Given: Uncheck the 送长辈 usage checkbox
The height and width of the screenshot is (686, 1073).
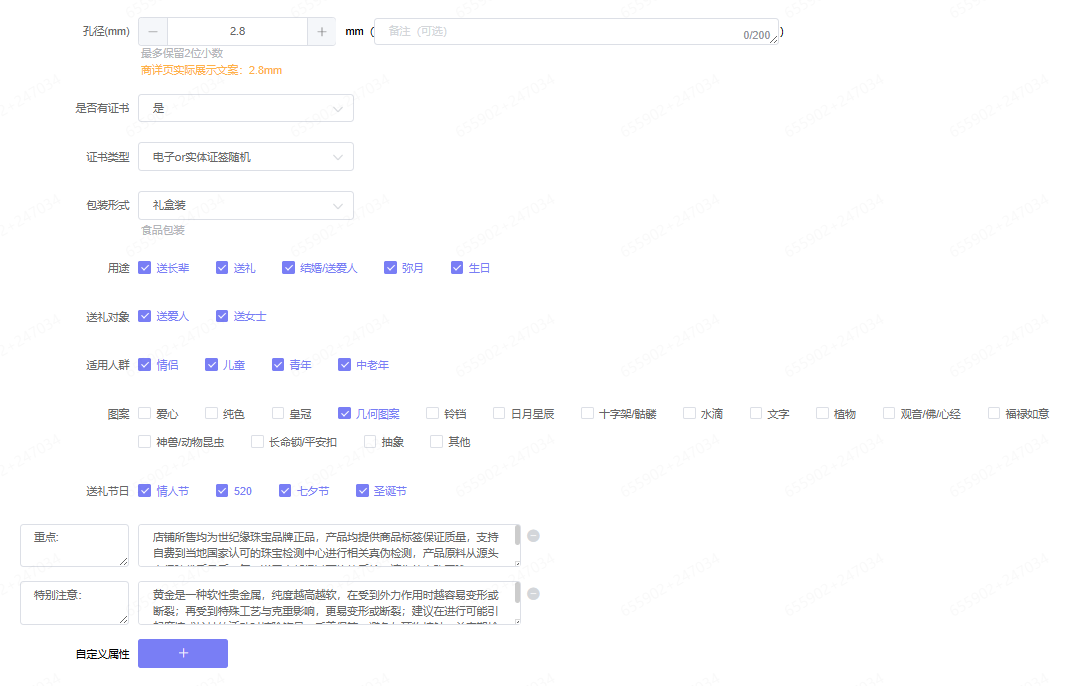Looking at the screenshot, I should [x=145, y=268].
